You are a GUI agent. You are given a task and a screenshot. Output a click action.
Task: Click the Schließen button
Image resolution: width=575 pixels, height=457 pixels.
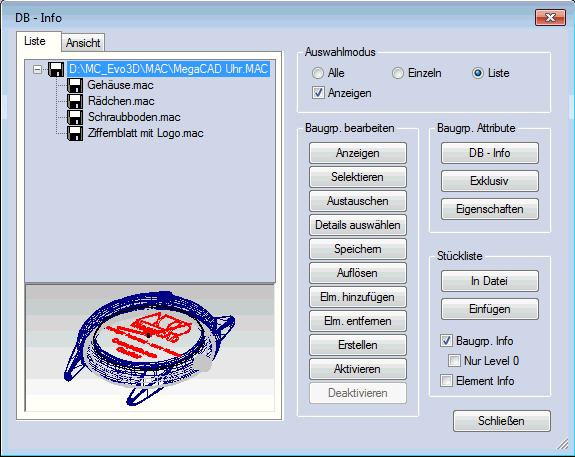click(x=501, y=421)
